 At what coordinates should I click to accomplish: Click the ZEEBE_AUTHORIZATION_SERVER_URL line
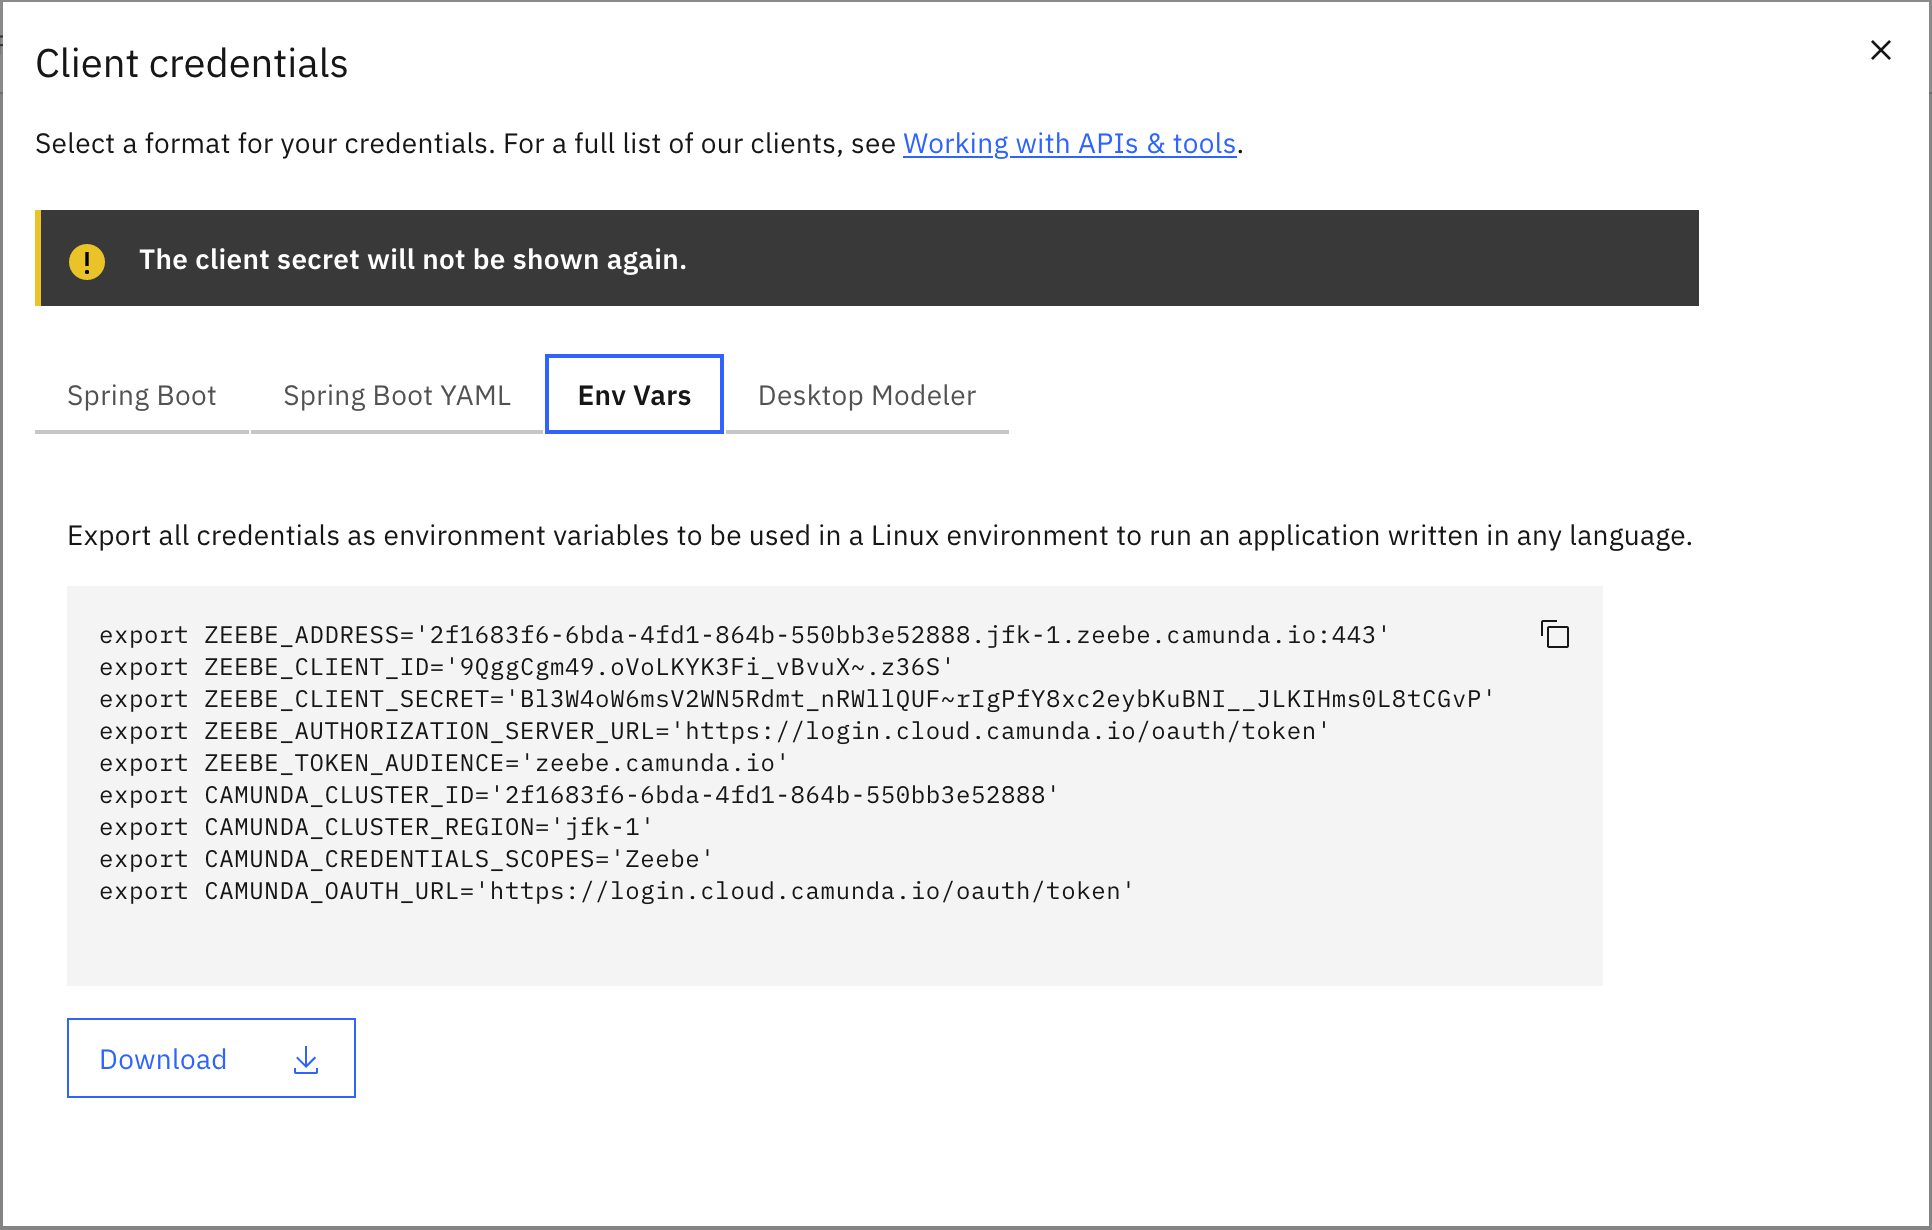point(714,732)
